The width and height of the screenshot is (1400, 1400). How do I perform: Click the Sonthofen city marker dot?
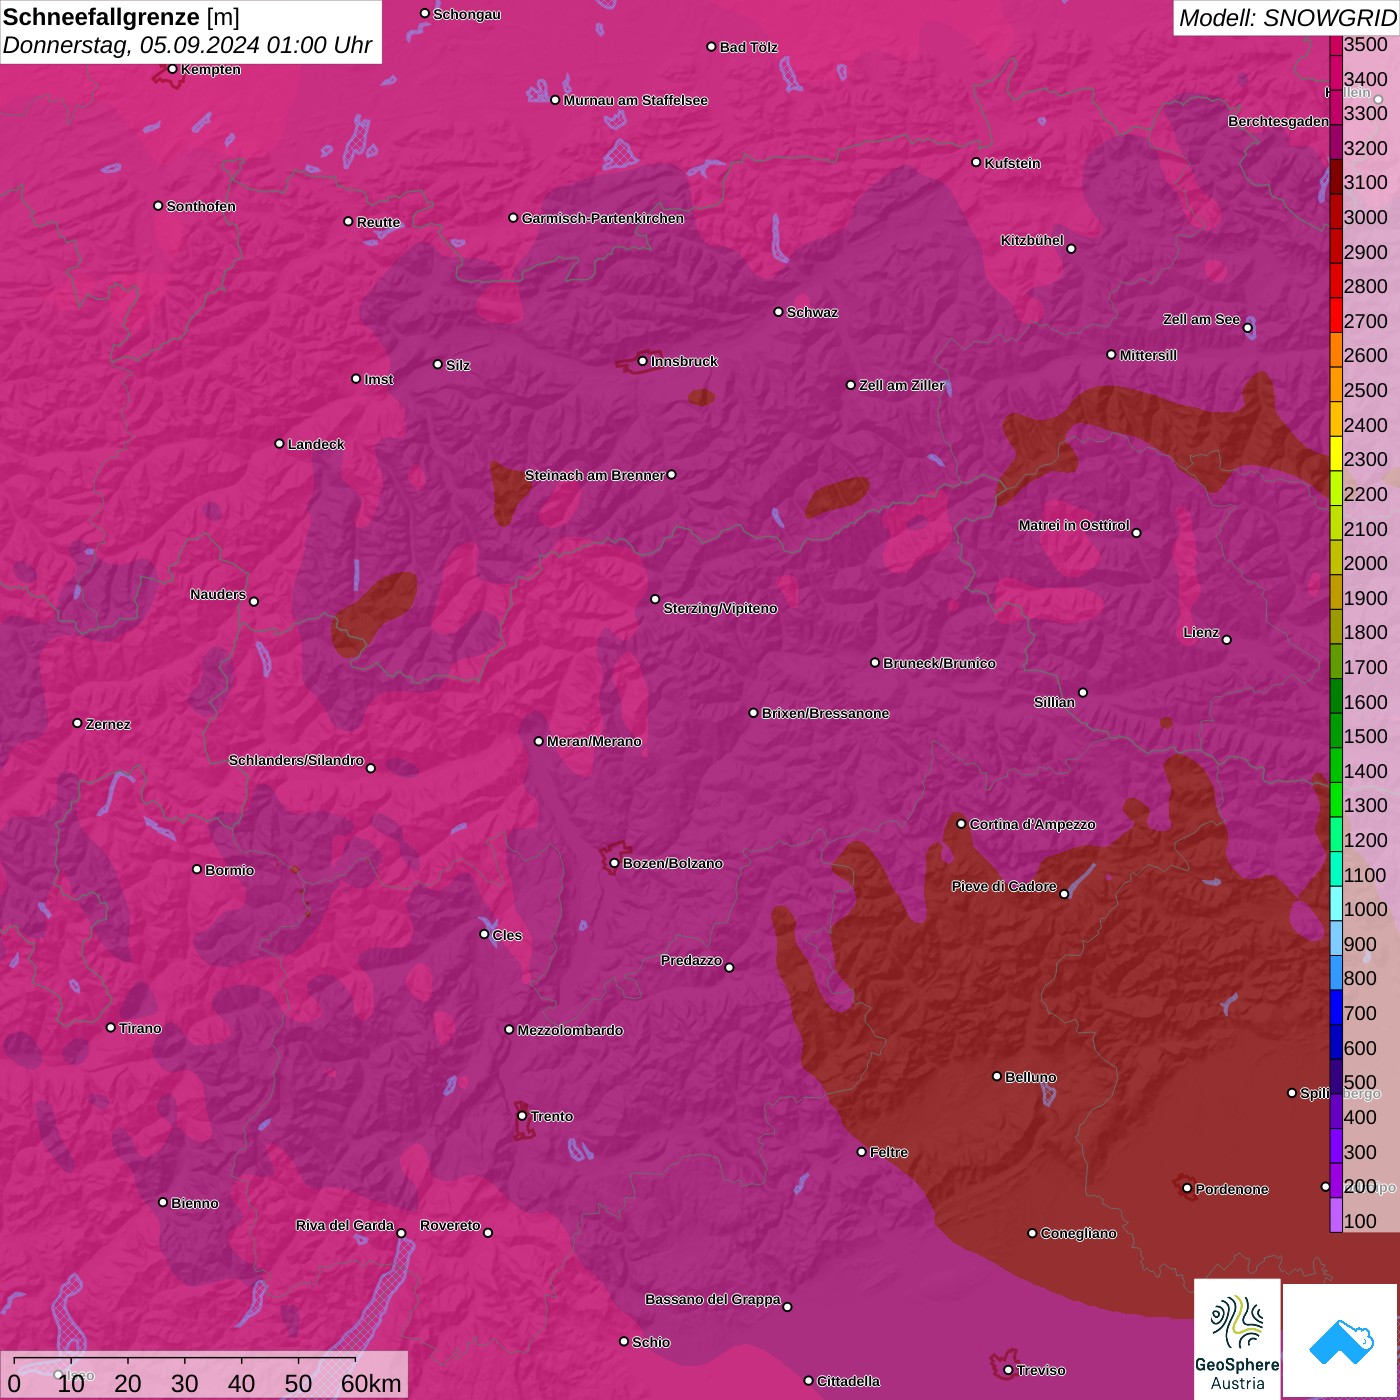[158, 206]
